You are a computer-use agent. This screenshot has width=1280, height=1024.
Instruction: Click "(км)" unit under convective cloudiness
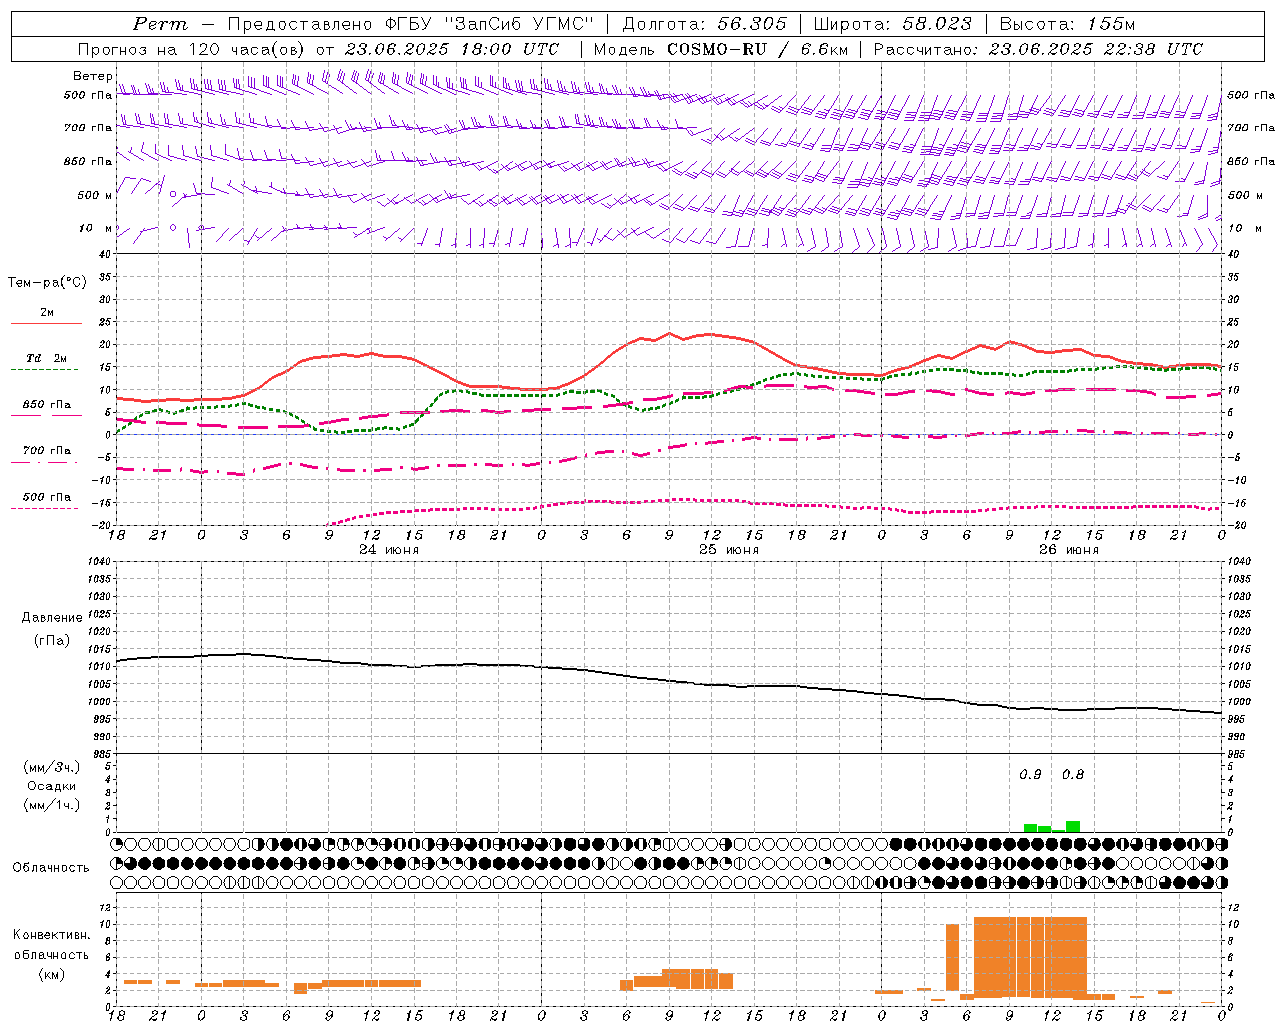(52, 974)
